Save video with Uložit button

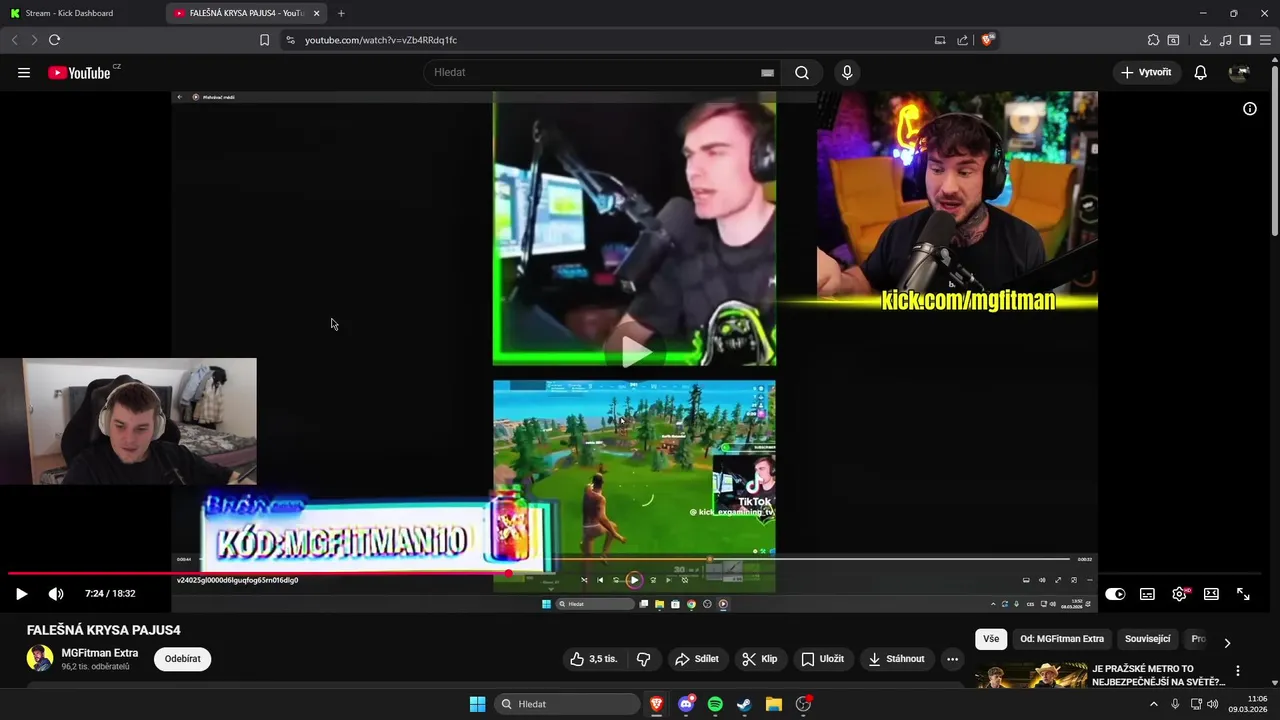point(823,659)
